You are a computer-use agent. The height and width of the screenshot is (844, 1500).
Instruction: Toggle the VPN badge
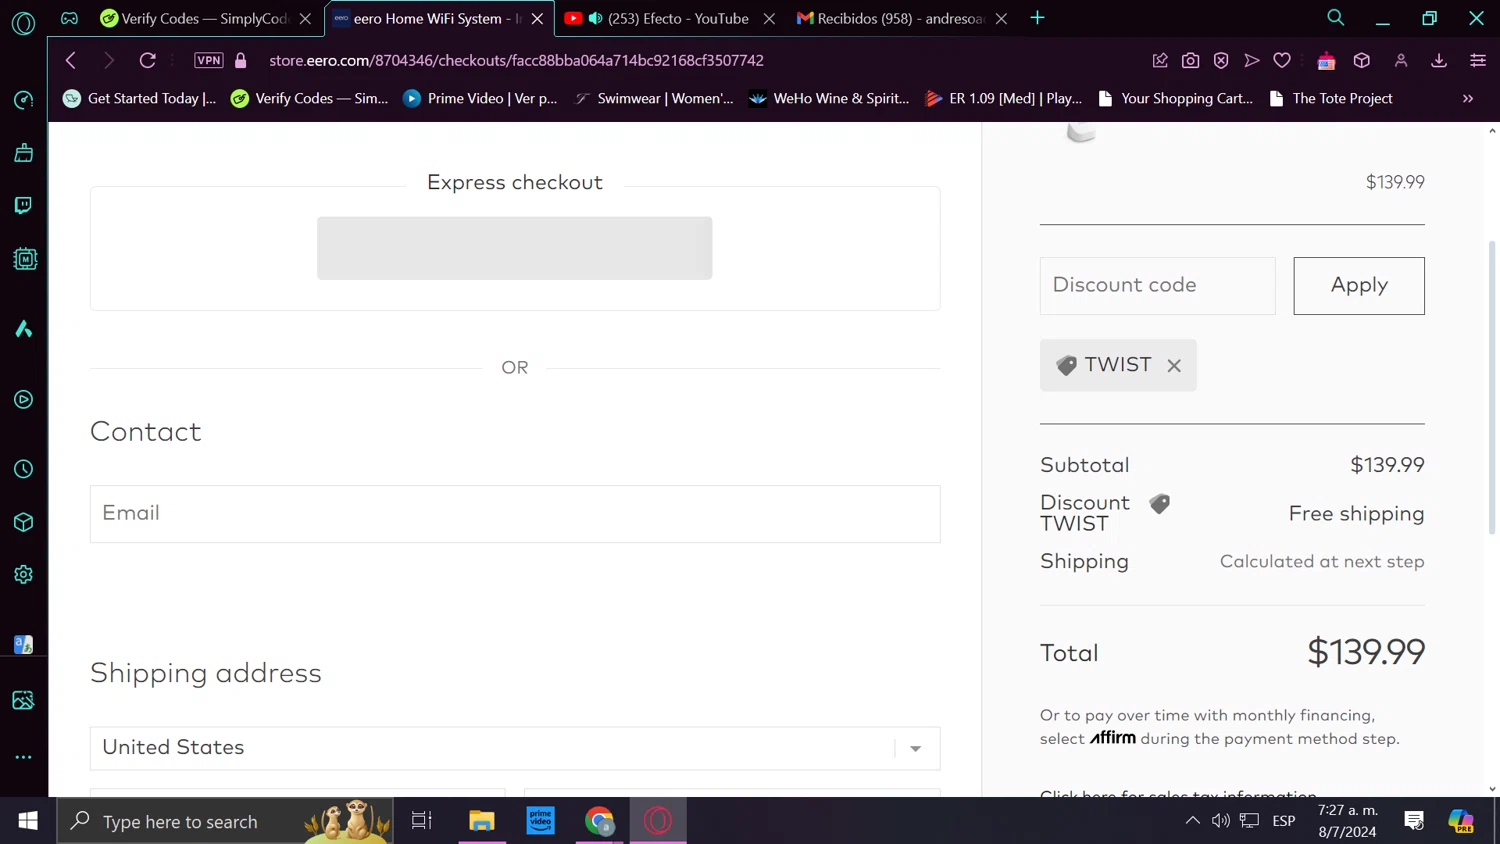pyautogui.click(x=209, y=60)
